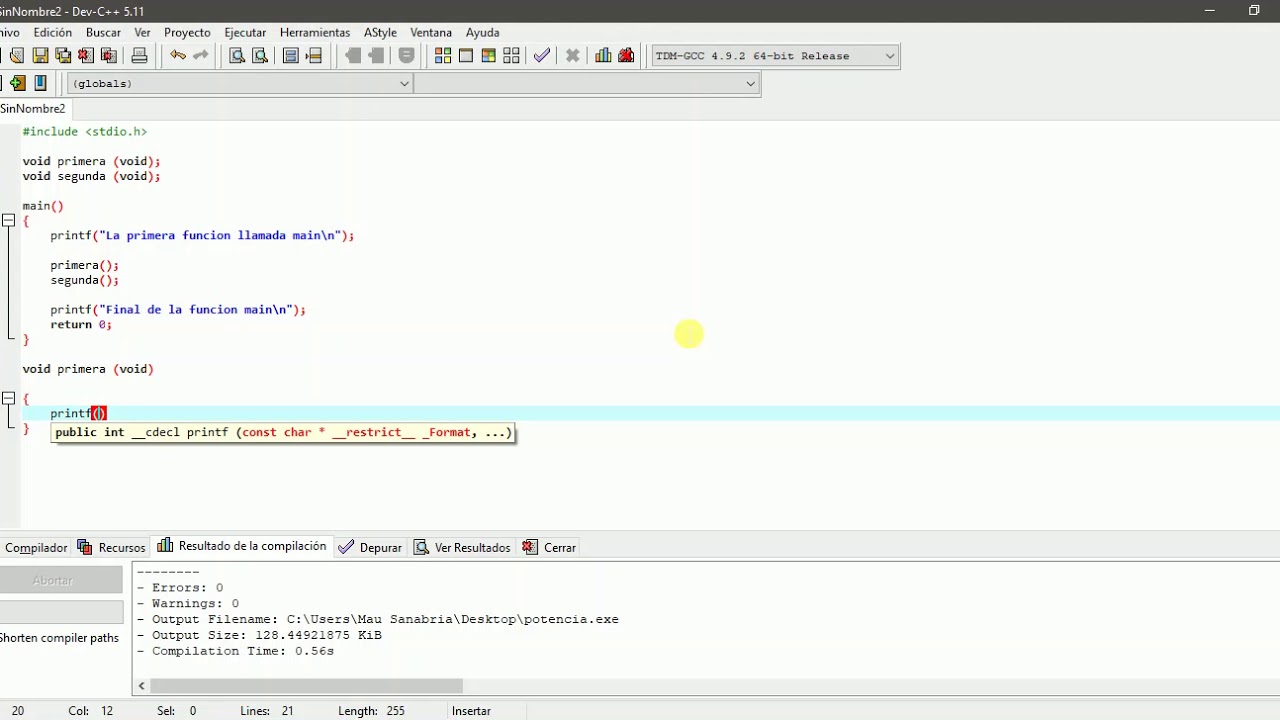The image size is (1280, 720).
Task: Open the Ayuda menu
Action: pyautogui.click(x=482, y=32)
